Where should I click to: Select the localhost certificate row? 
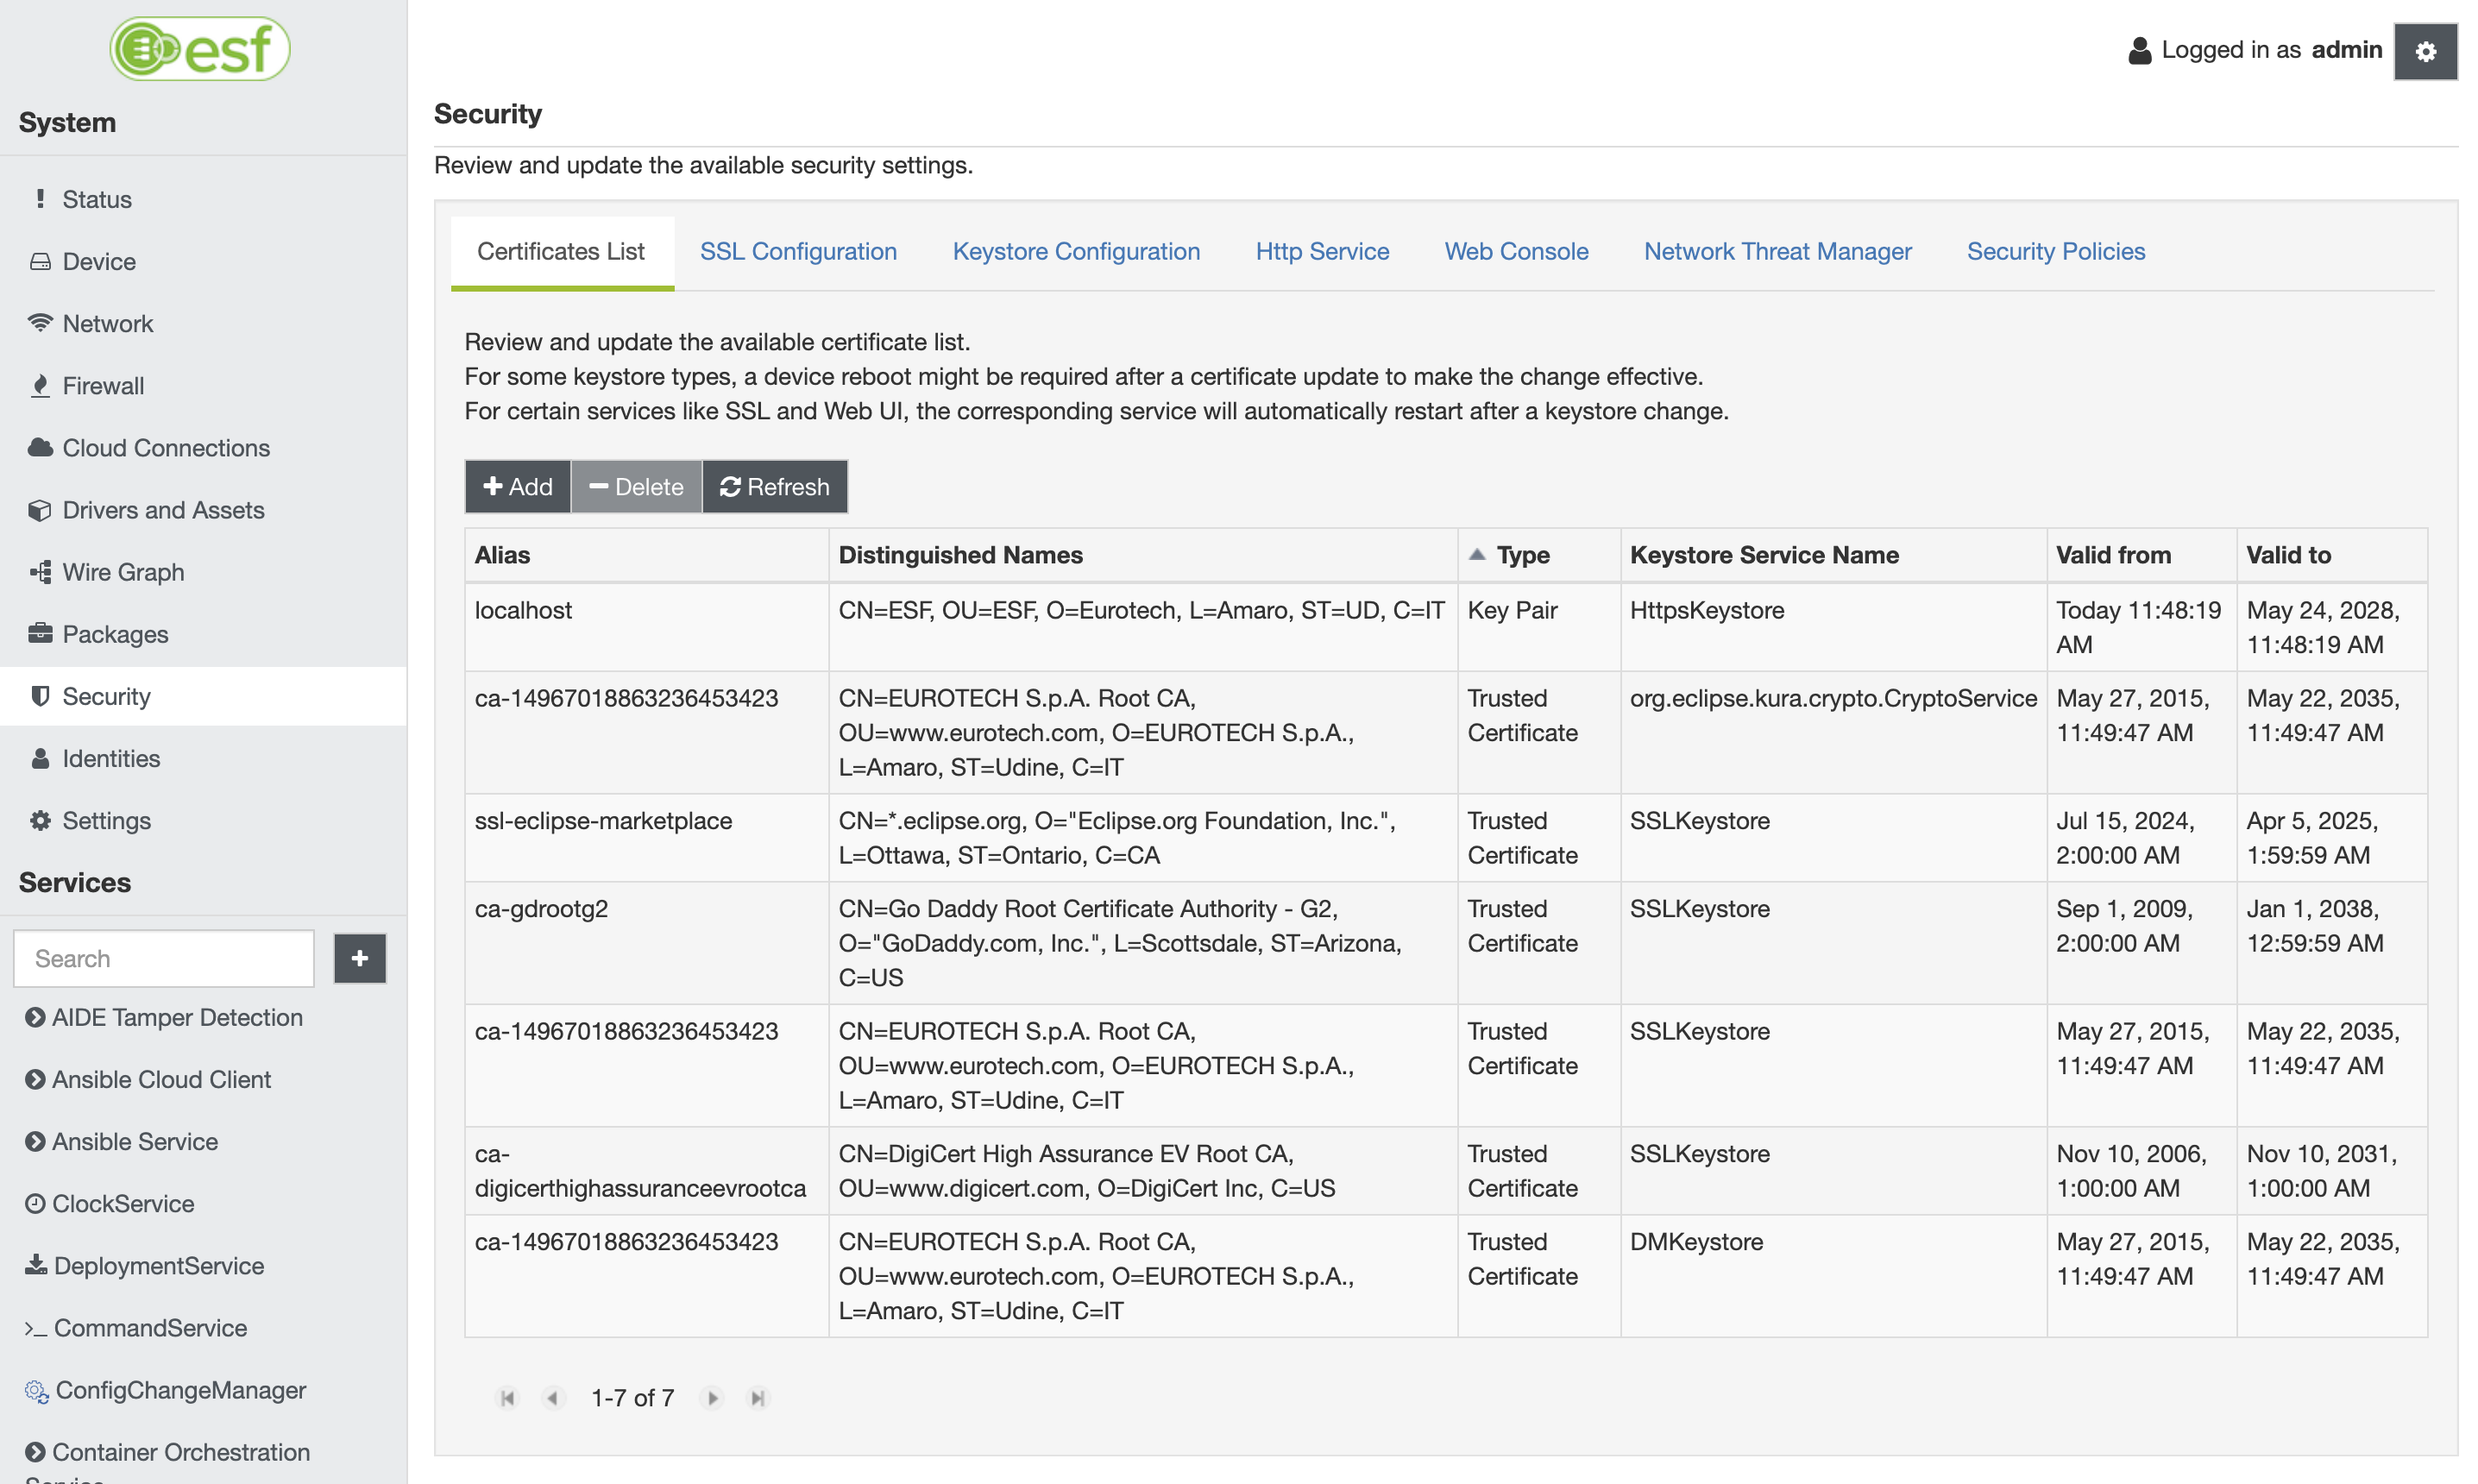1446,627
